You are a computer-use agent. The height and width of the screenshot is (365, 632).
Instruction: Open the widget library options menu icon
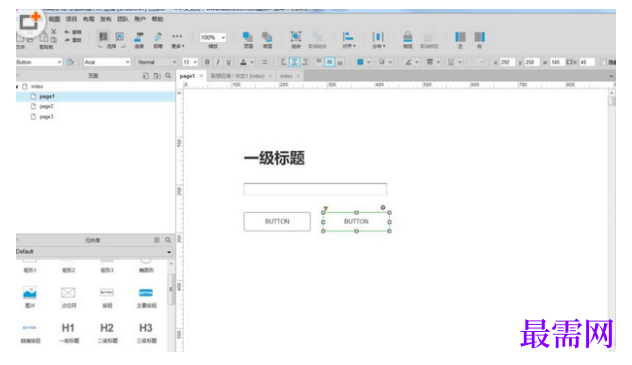click(x=156, y=240)
